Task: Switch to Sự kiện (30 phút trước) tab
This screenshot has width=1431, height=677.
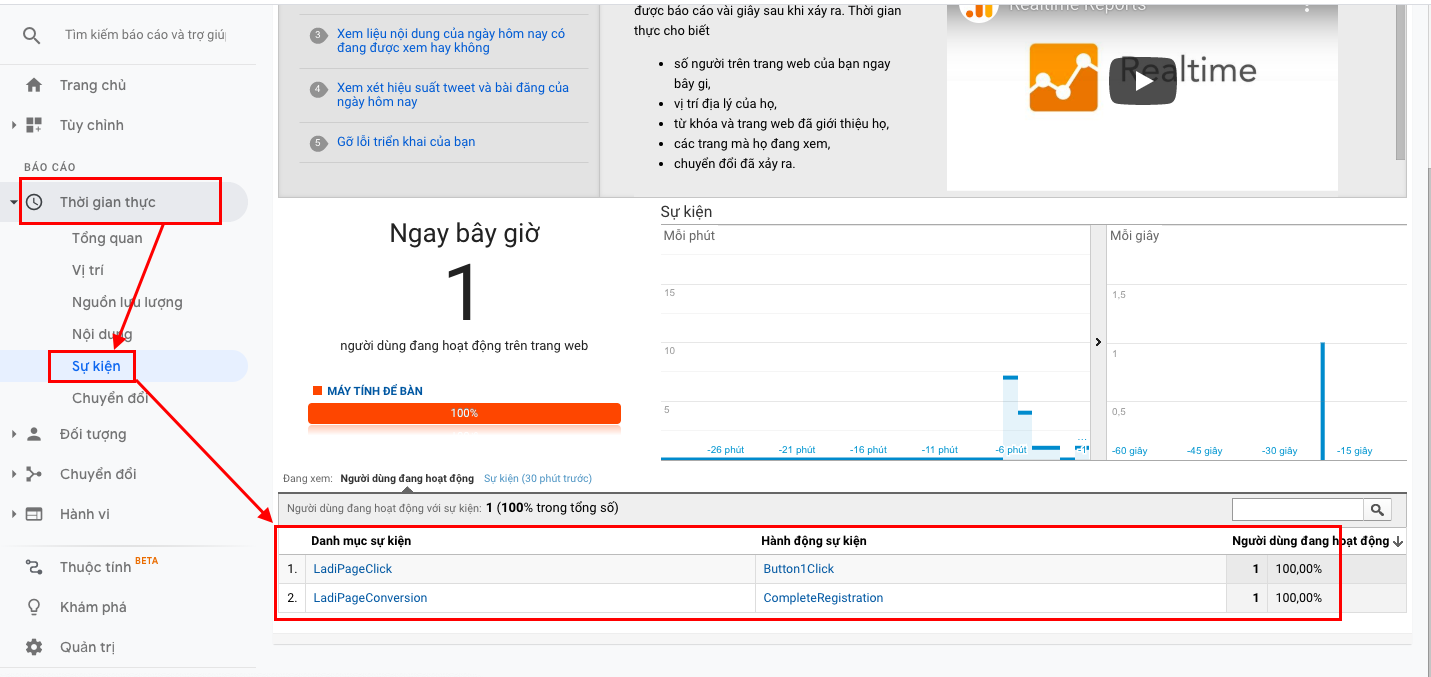Action: 537,479
